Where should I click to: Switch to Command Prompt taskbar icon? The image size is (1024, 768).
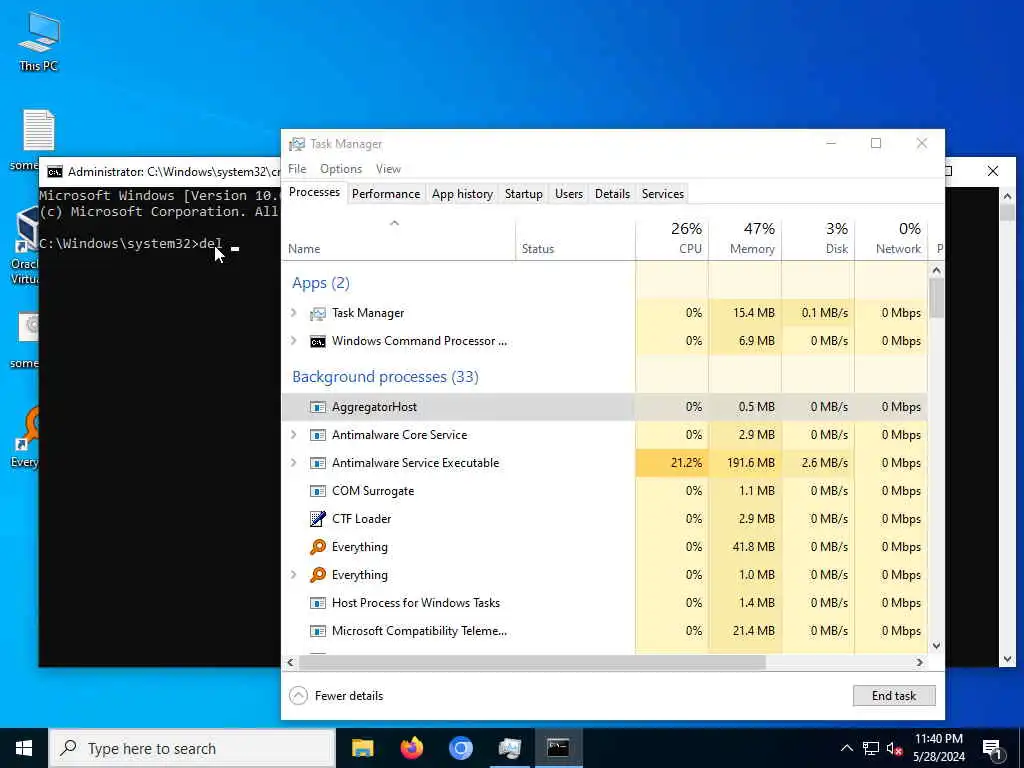coord(558,748)
